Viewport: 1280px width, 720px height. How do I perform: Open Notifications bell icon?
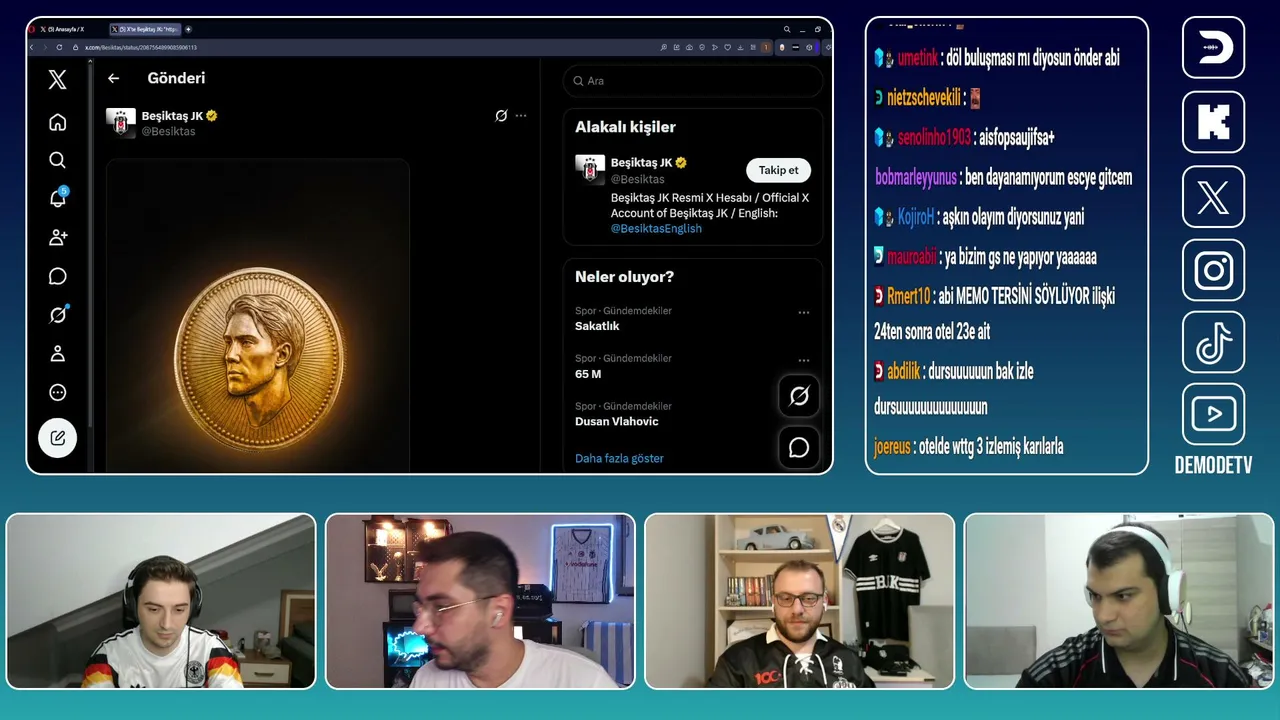(58, 198)
